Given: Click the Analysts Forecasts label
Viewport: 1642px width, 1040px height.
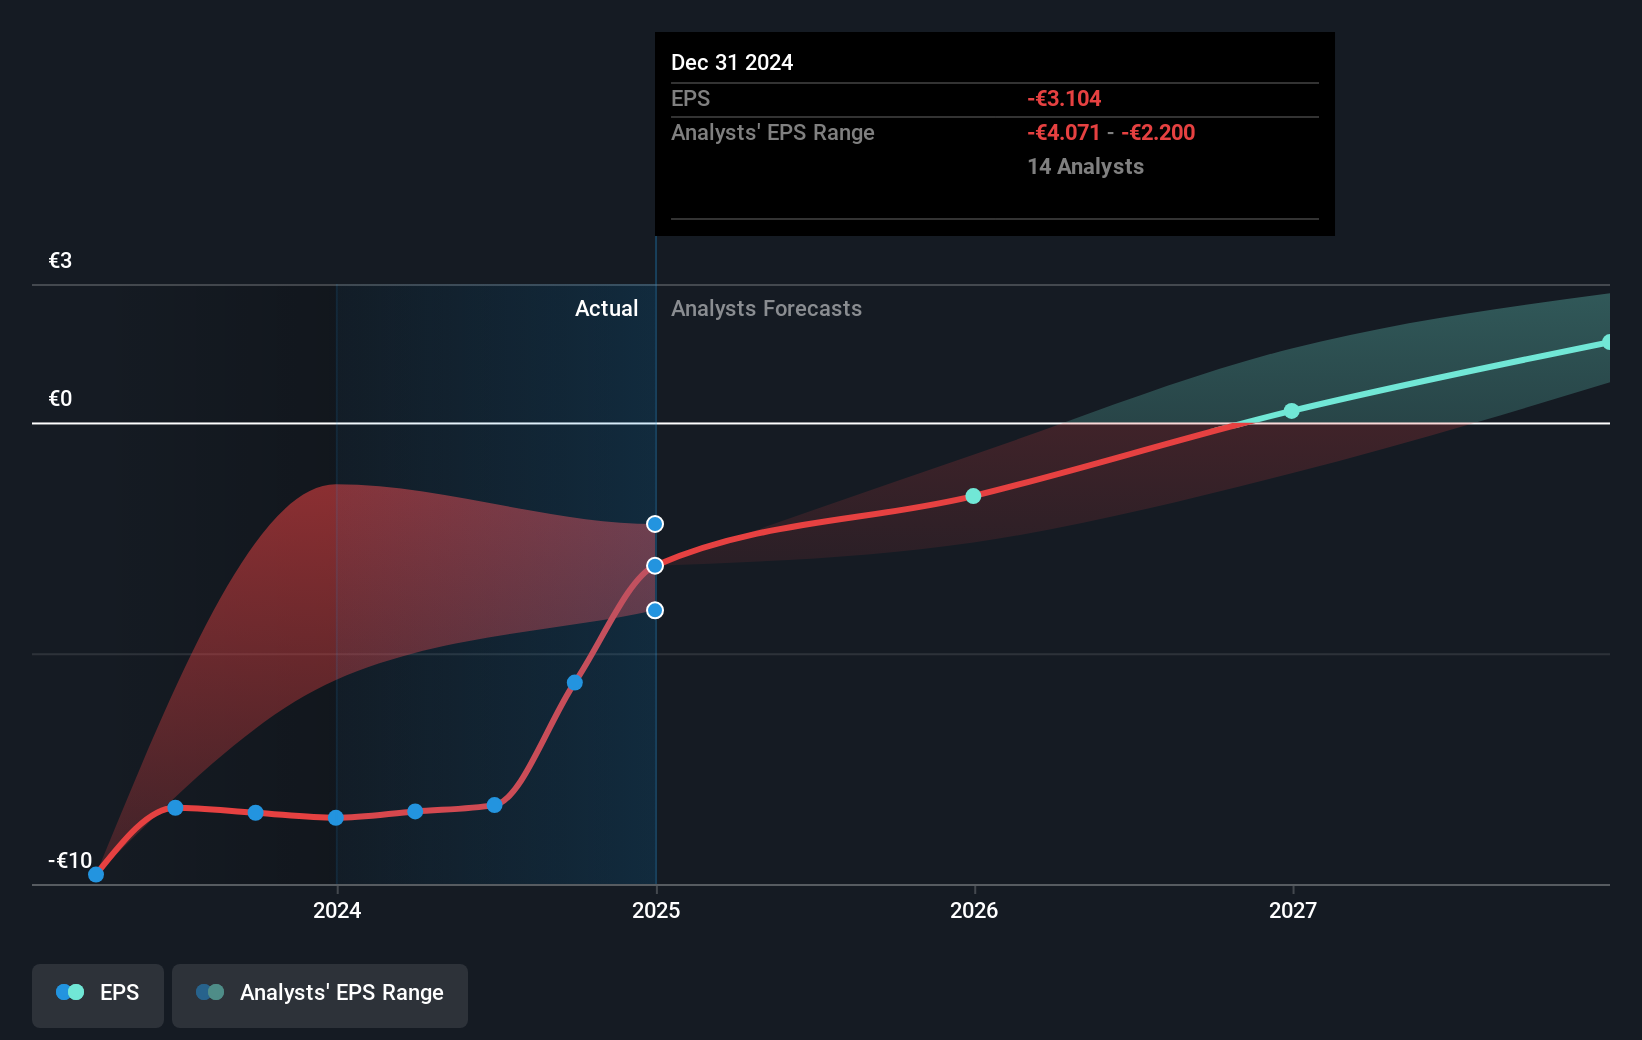Looking at the screenshot, I should [x=766, y=309].
